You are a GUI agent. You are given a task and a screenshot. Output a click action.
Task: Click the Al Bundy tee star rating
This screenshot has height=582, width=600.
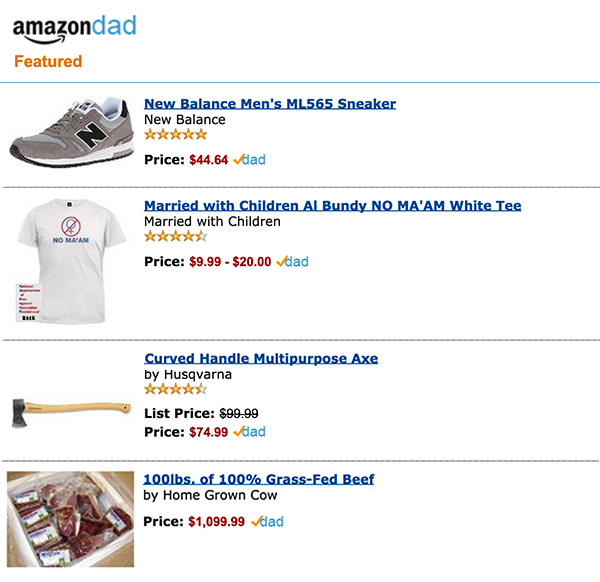click(x=175, y=237)
